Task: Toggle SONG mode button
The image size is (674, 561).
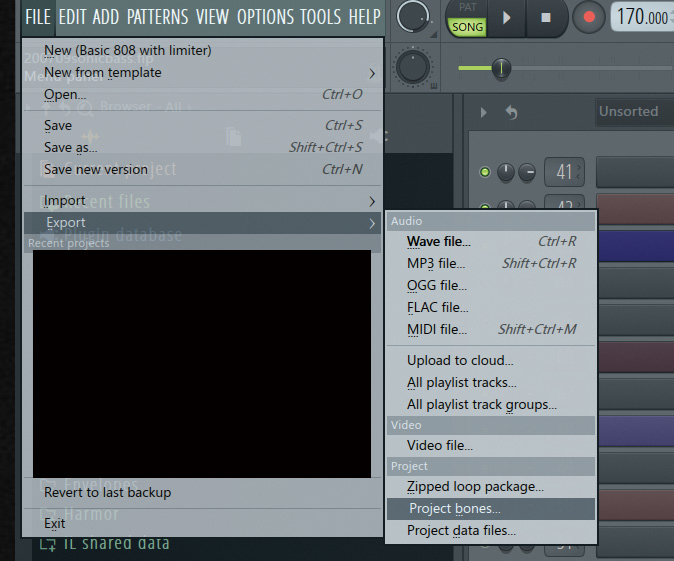Action: tap(467, 27)
